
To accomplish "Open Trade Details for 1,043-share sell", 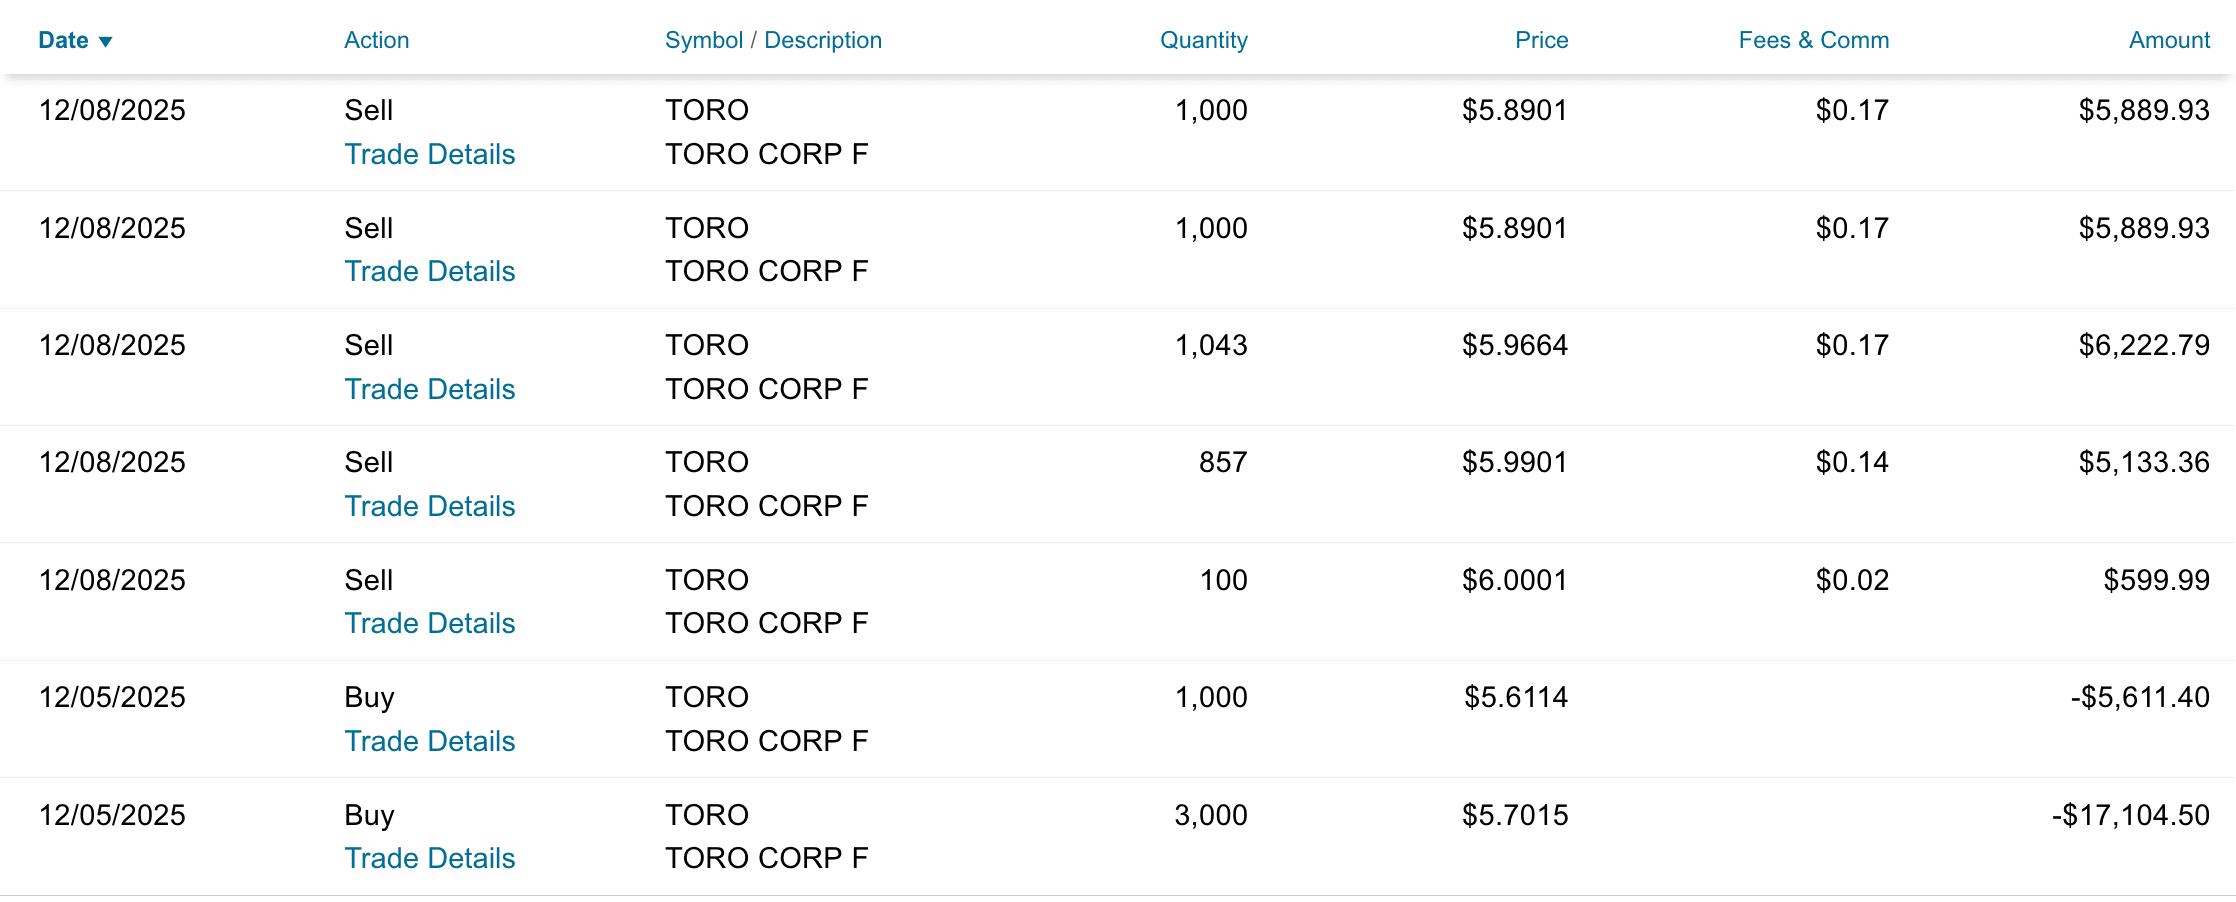I will click(429, 389).
